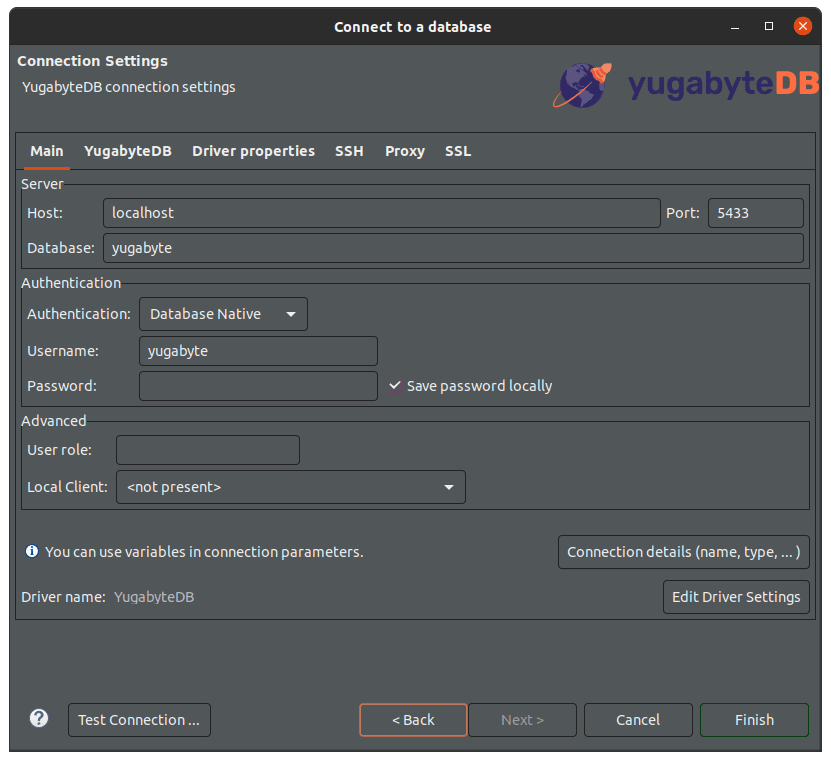Click Test Connection button

139,720
